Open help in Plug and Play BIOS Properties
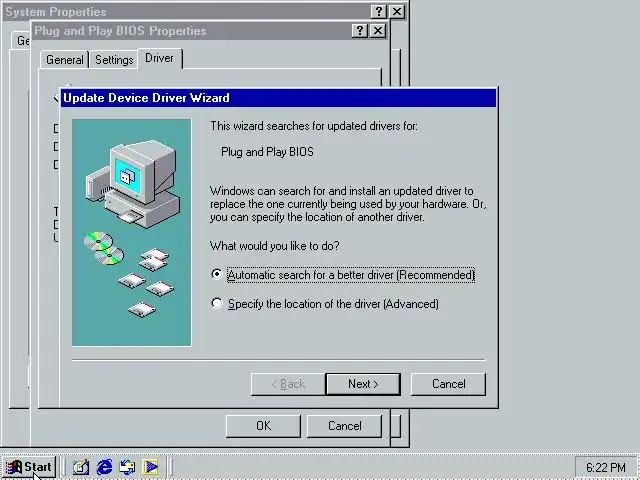This screenshot has width=640, height=480. click(360, 31)
